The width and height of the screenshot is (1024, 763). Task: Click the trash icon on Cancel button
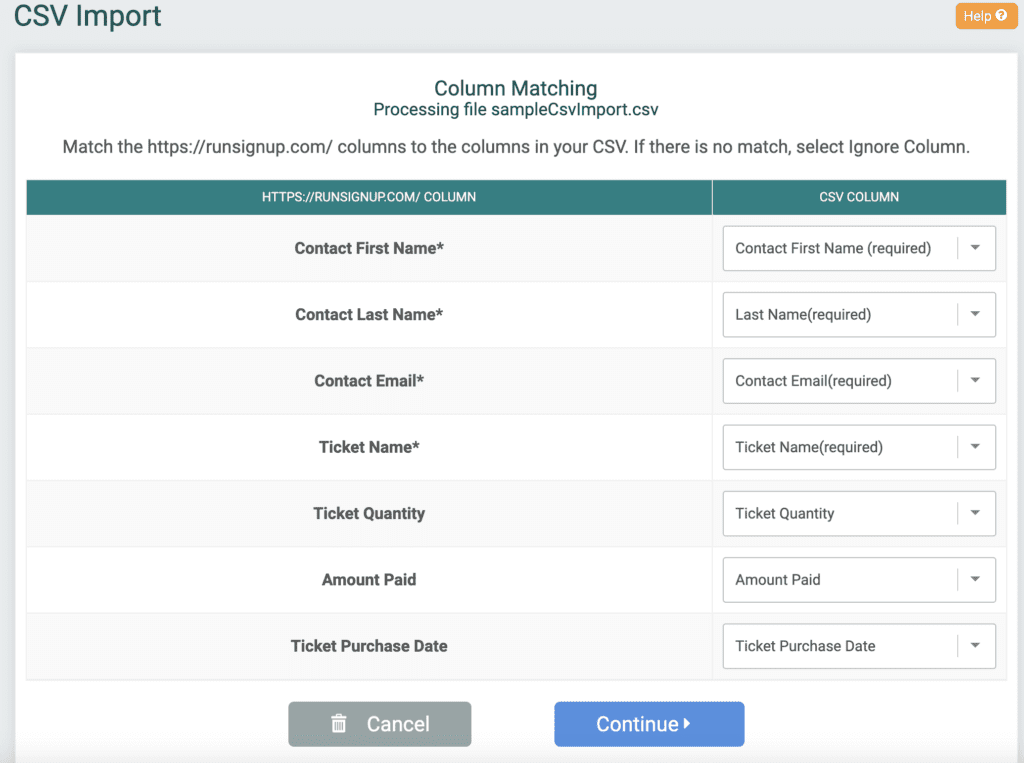(x=338, y=723)
